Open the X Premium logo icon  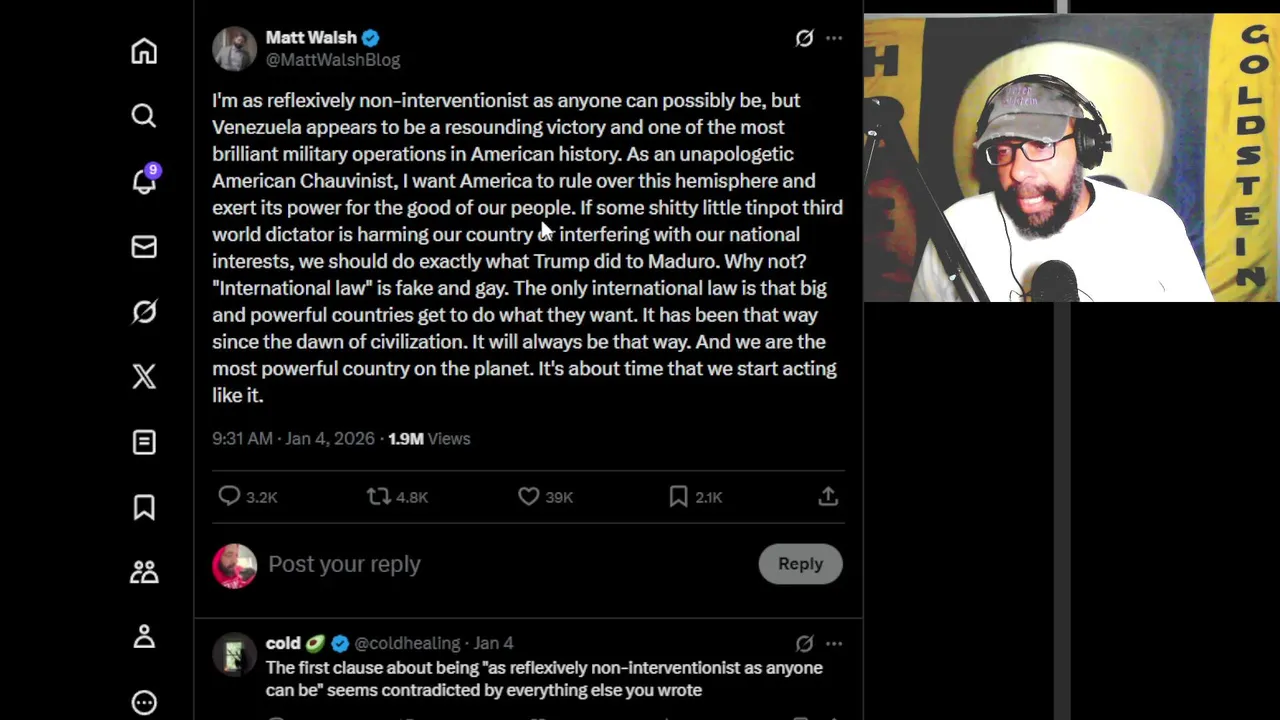(144, 376)
